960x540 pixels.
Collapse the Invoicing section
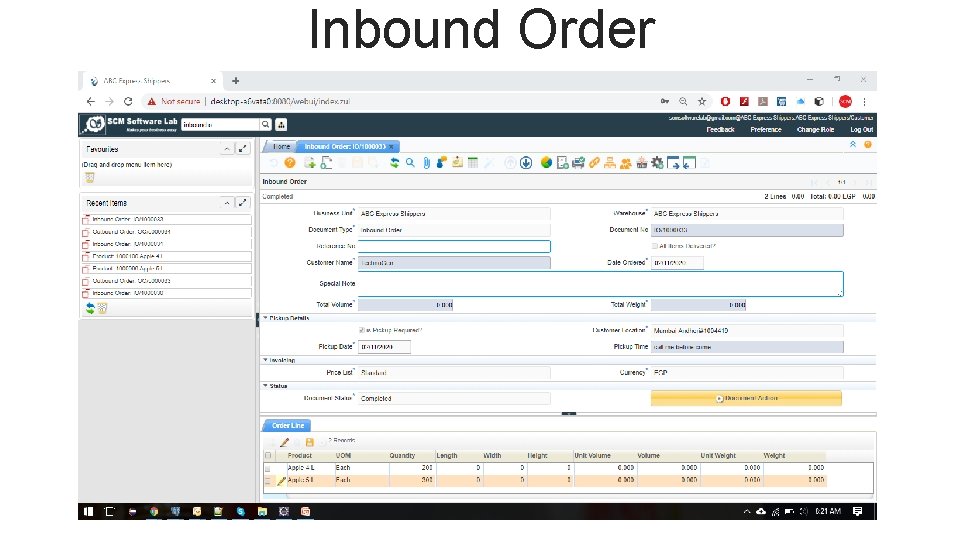tap(266, 360)
